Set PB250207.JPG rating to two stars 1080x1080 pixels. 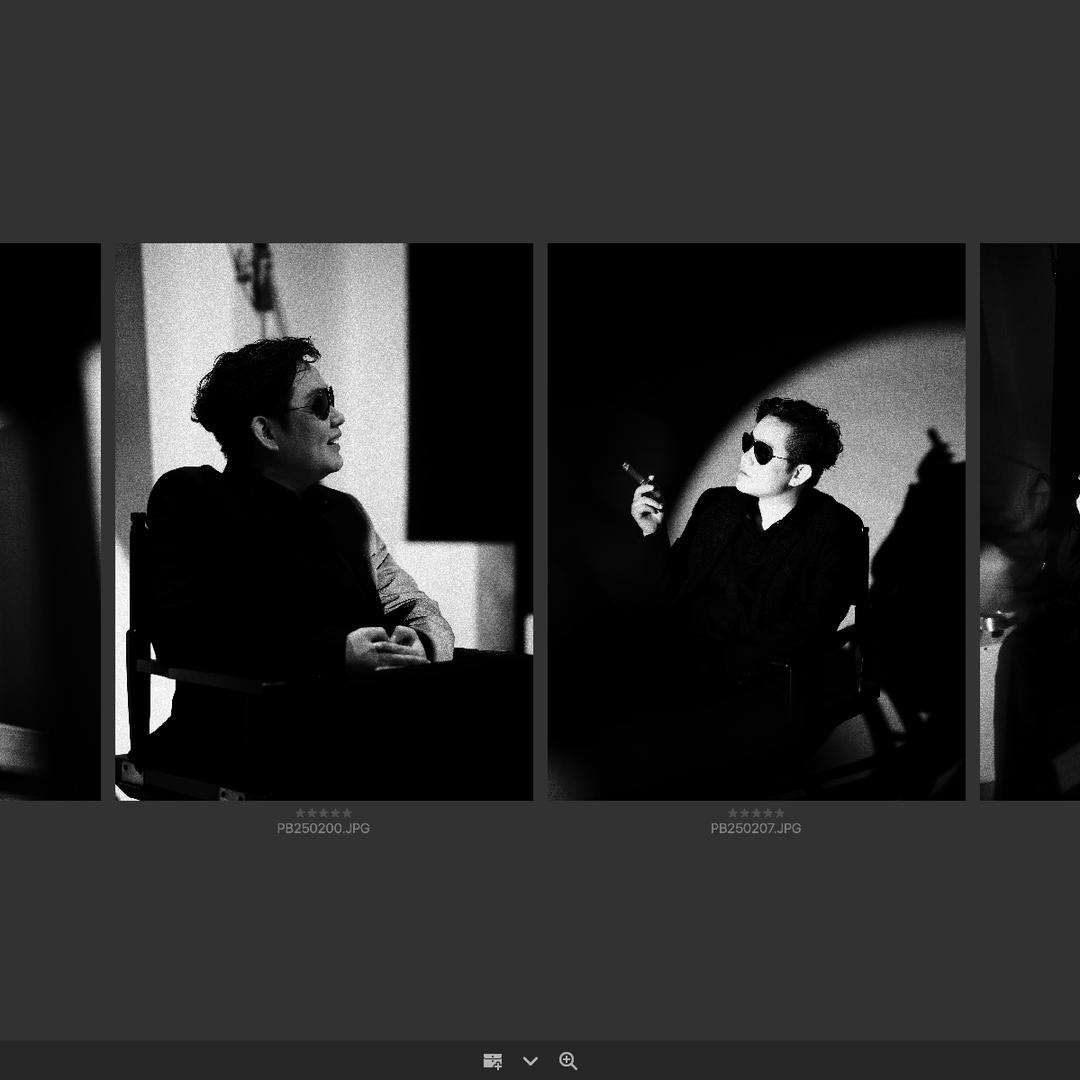click(745, 813)
